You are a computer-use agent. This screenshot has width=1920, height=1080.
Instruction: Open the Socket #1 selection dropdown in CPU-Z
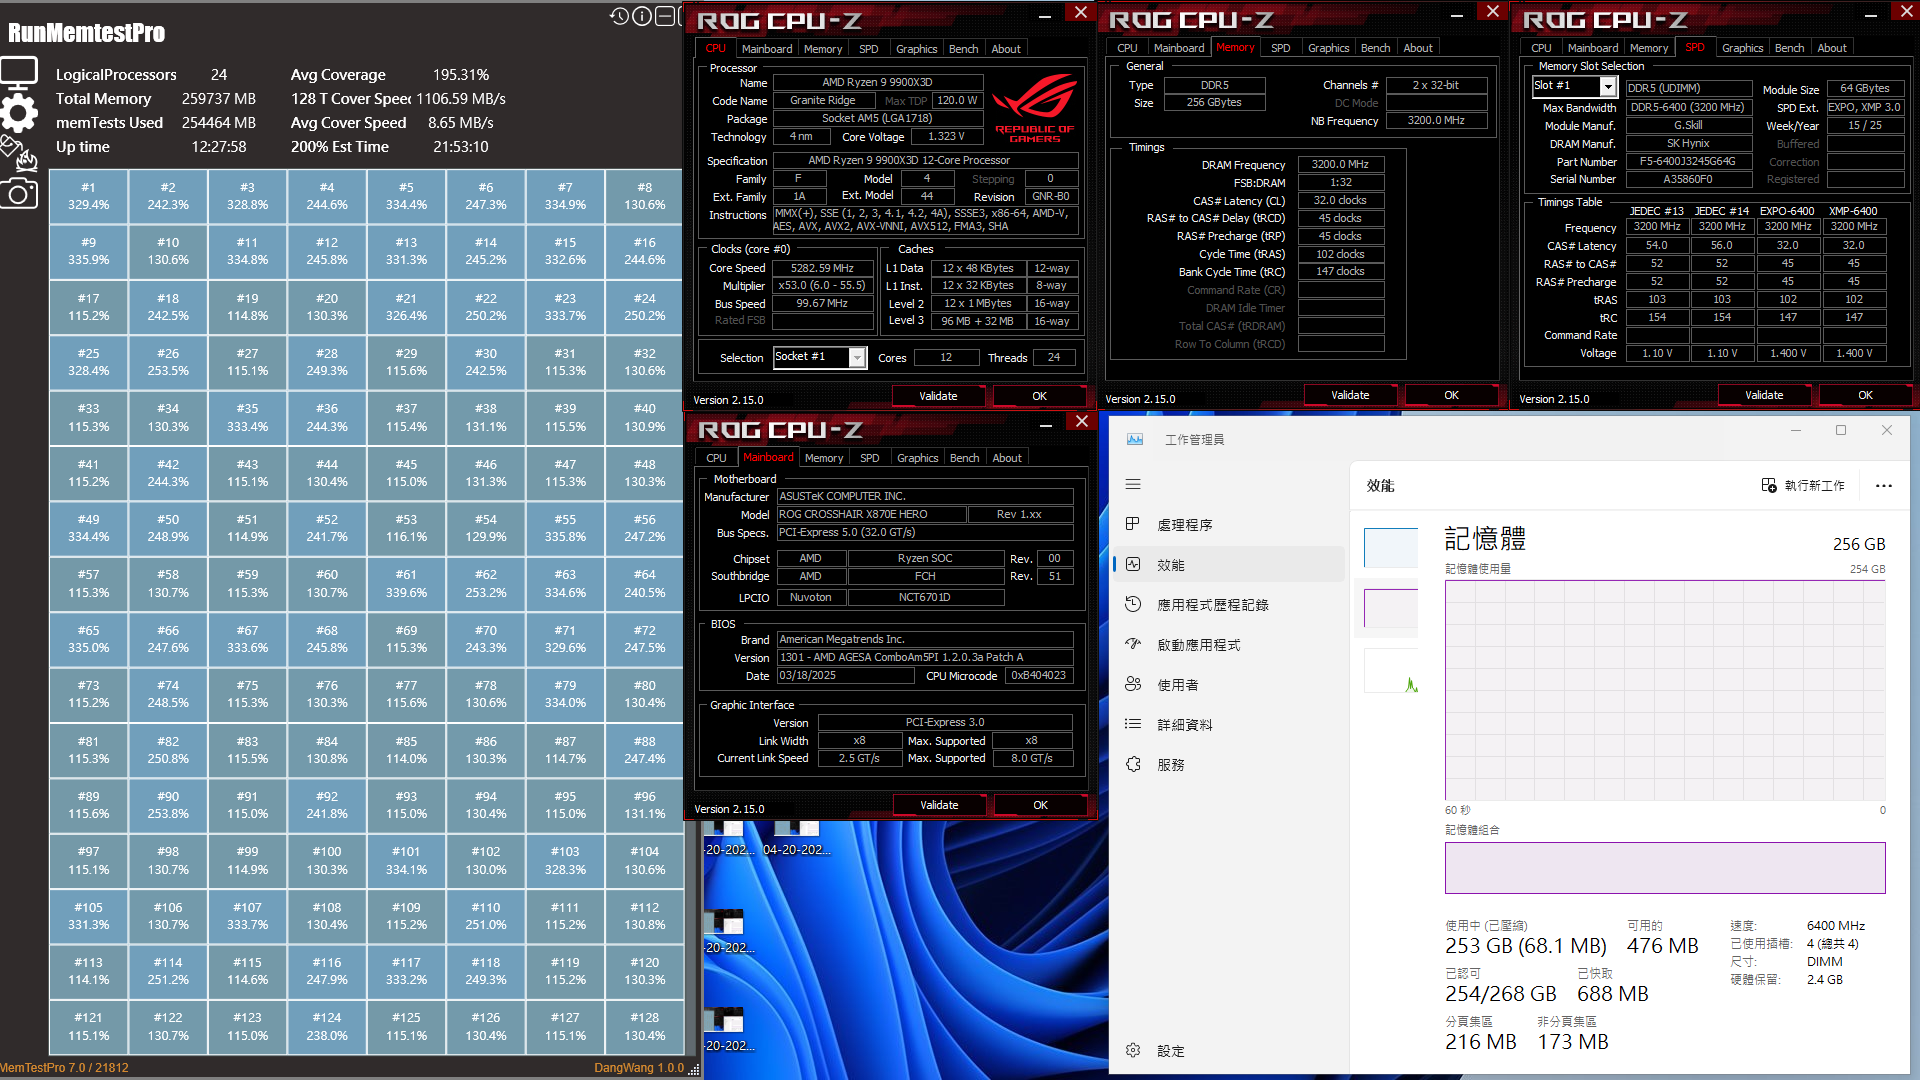click(857, 357)
